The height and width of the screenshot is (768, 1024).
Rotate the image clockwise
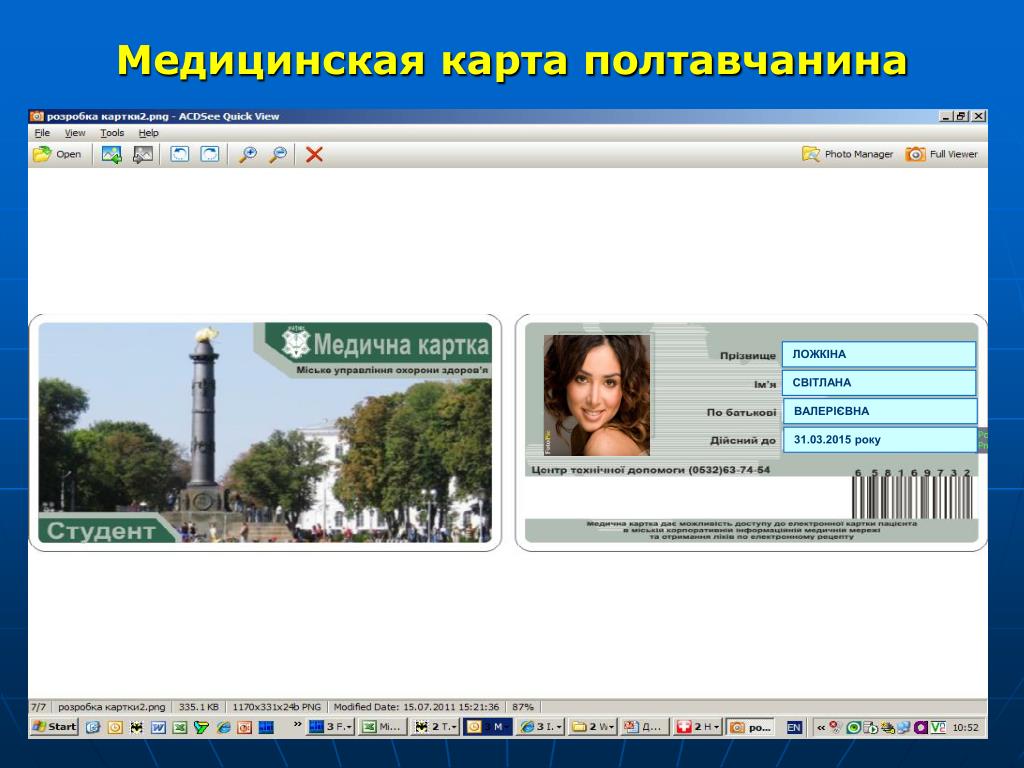point(210,154)
